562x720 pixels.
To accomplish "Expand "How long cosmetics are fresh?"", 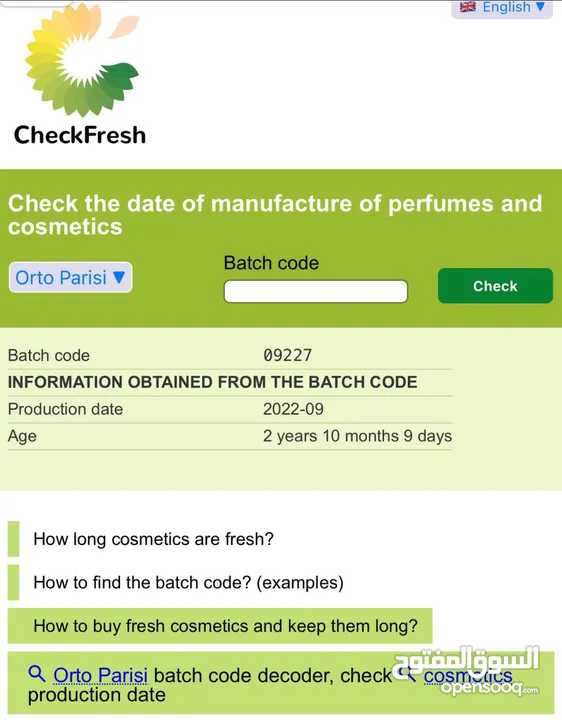I will coord(153,539).
